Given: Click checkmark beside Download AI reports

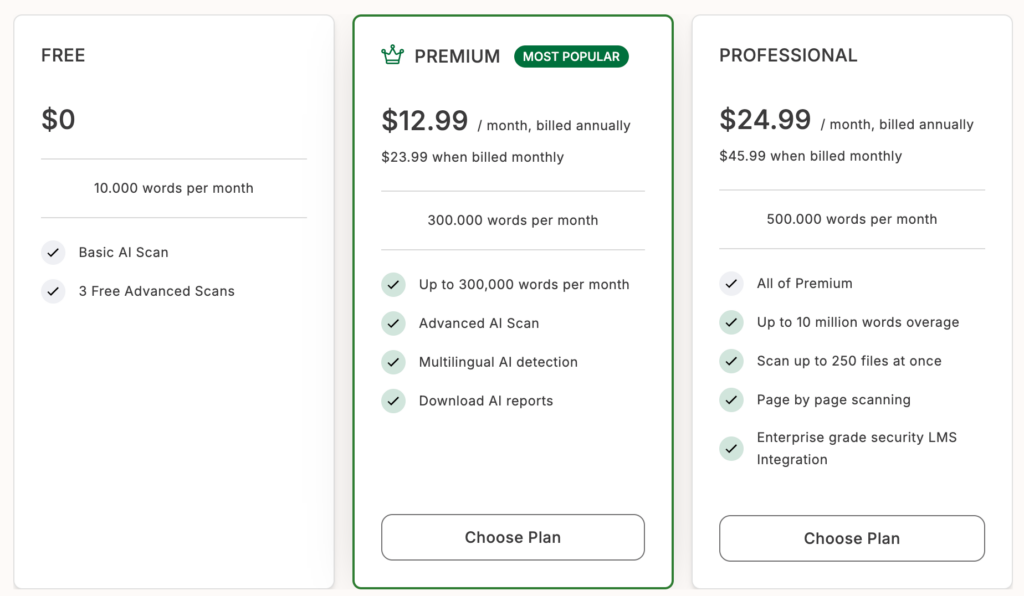Looking at the screenshot, I should click(393, 401).
